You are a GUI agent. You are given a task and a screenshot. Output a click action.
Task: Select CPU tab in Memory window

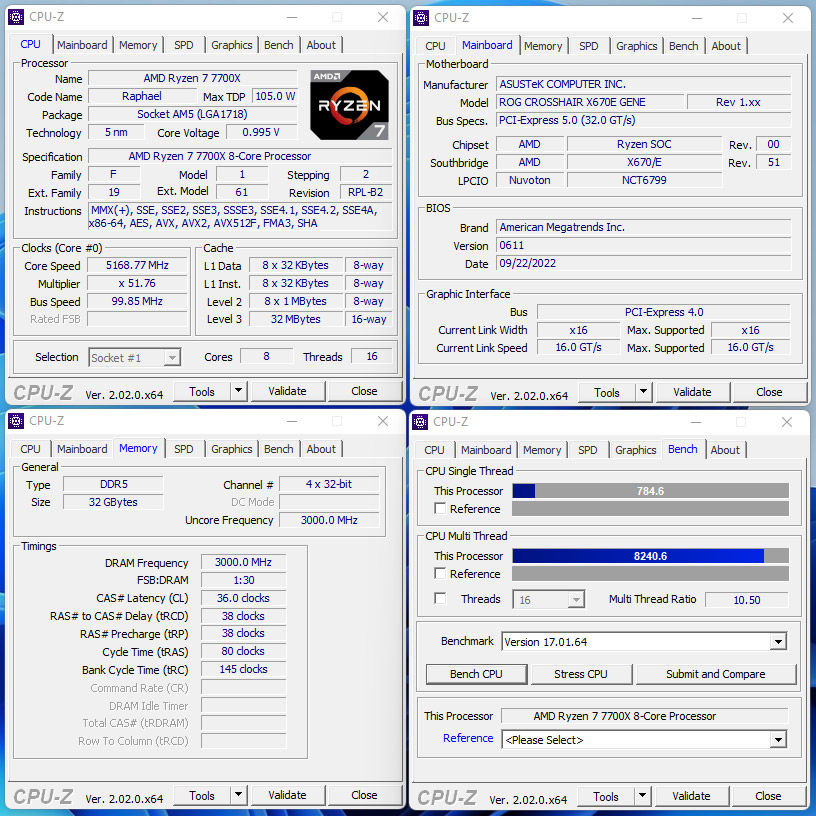pyautogui.click(x=30, y=449)
